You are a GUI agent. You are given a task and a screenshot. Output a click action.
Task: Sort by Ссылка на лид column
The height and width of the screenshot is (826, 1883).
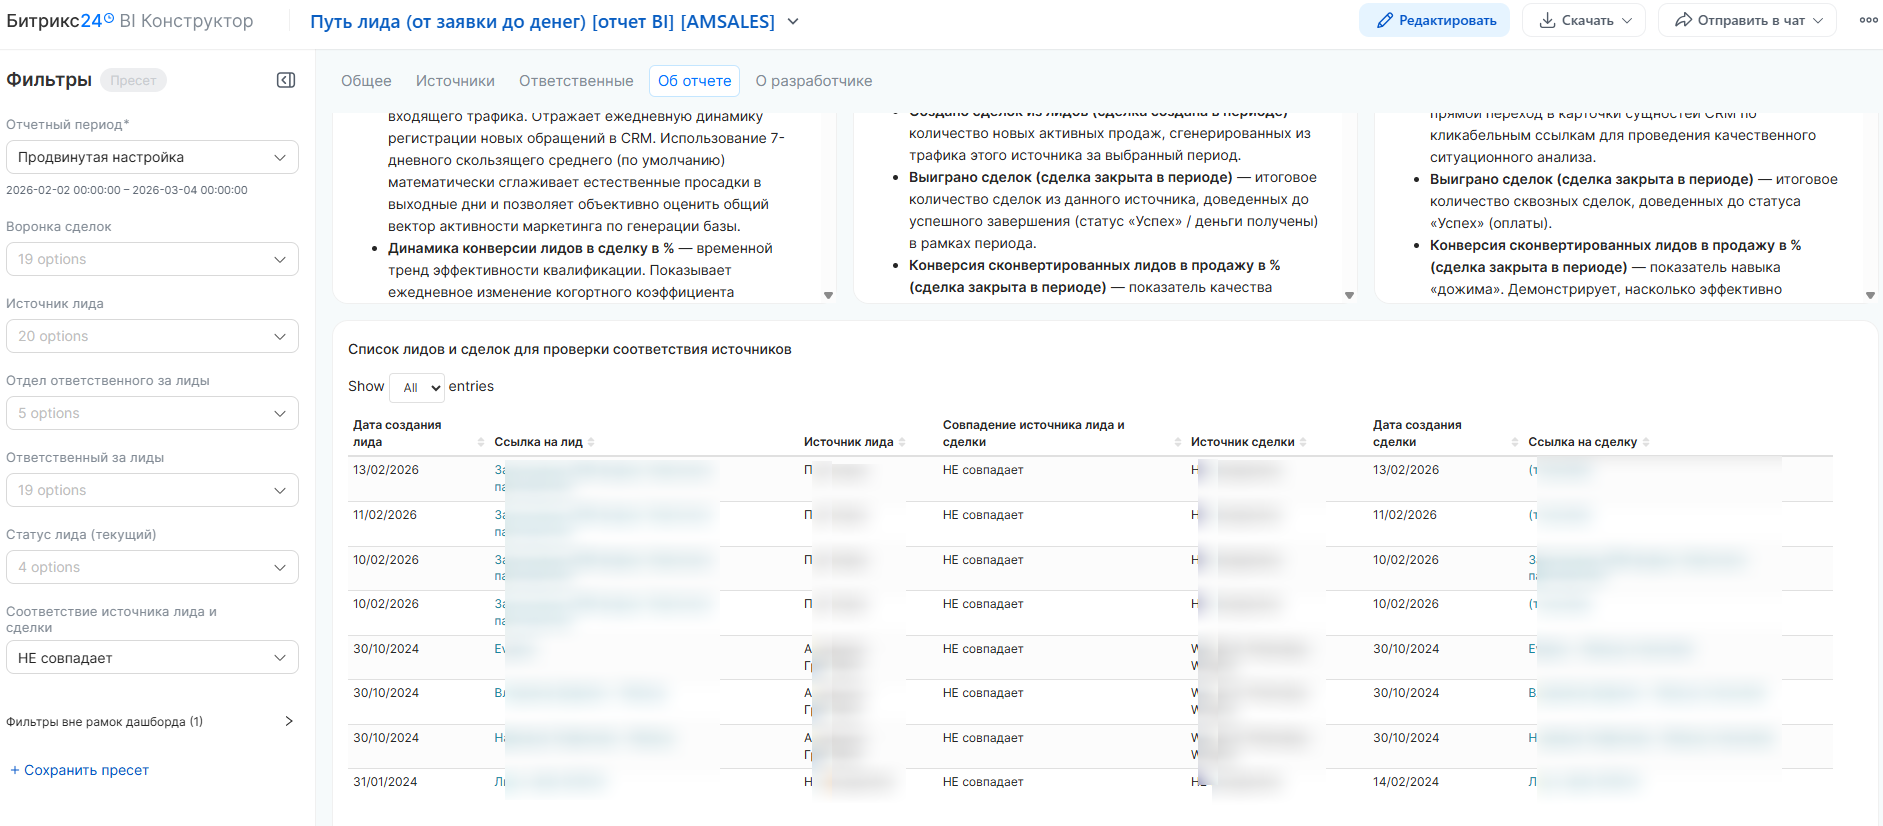click(591, 442)
